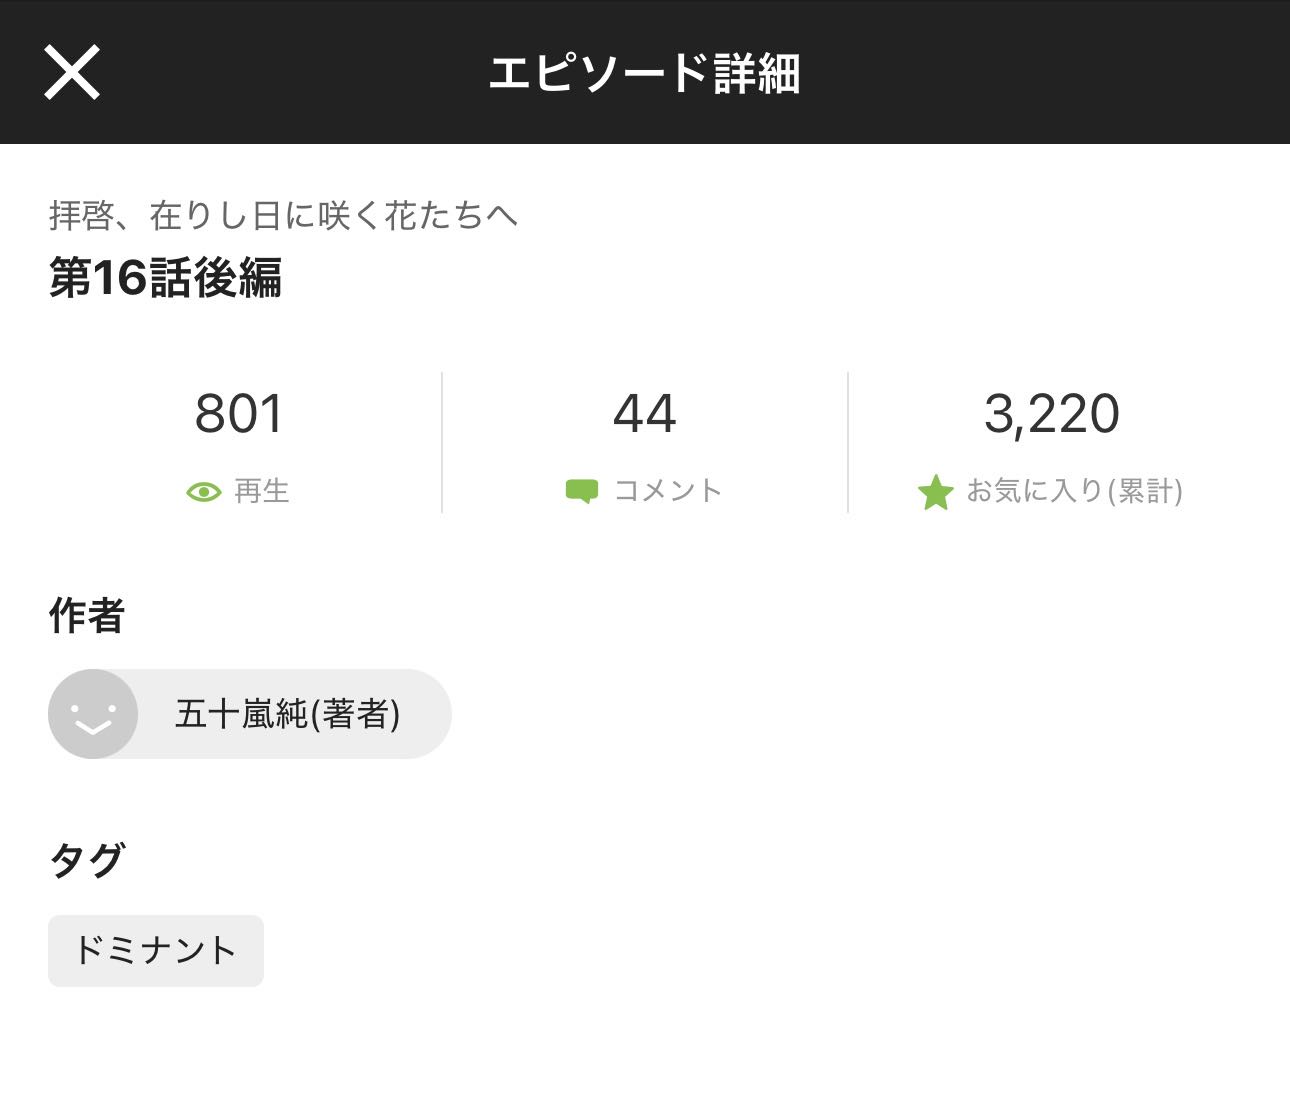Click the 3,220 favorites count number
Image resolution: width=1290 pixels, height=1099 pixels.
click(x=1051, y=414)
